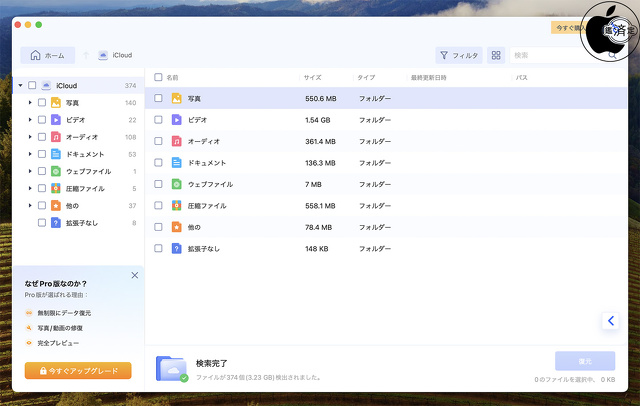
Task: Click ビデオ folder icon in file list
Action: (x=176, y=120)
